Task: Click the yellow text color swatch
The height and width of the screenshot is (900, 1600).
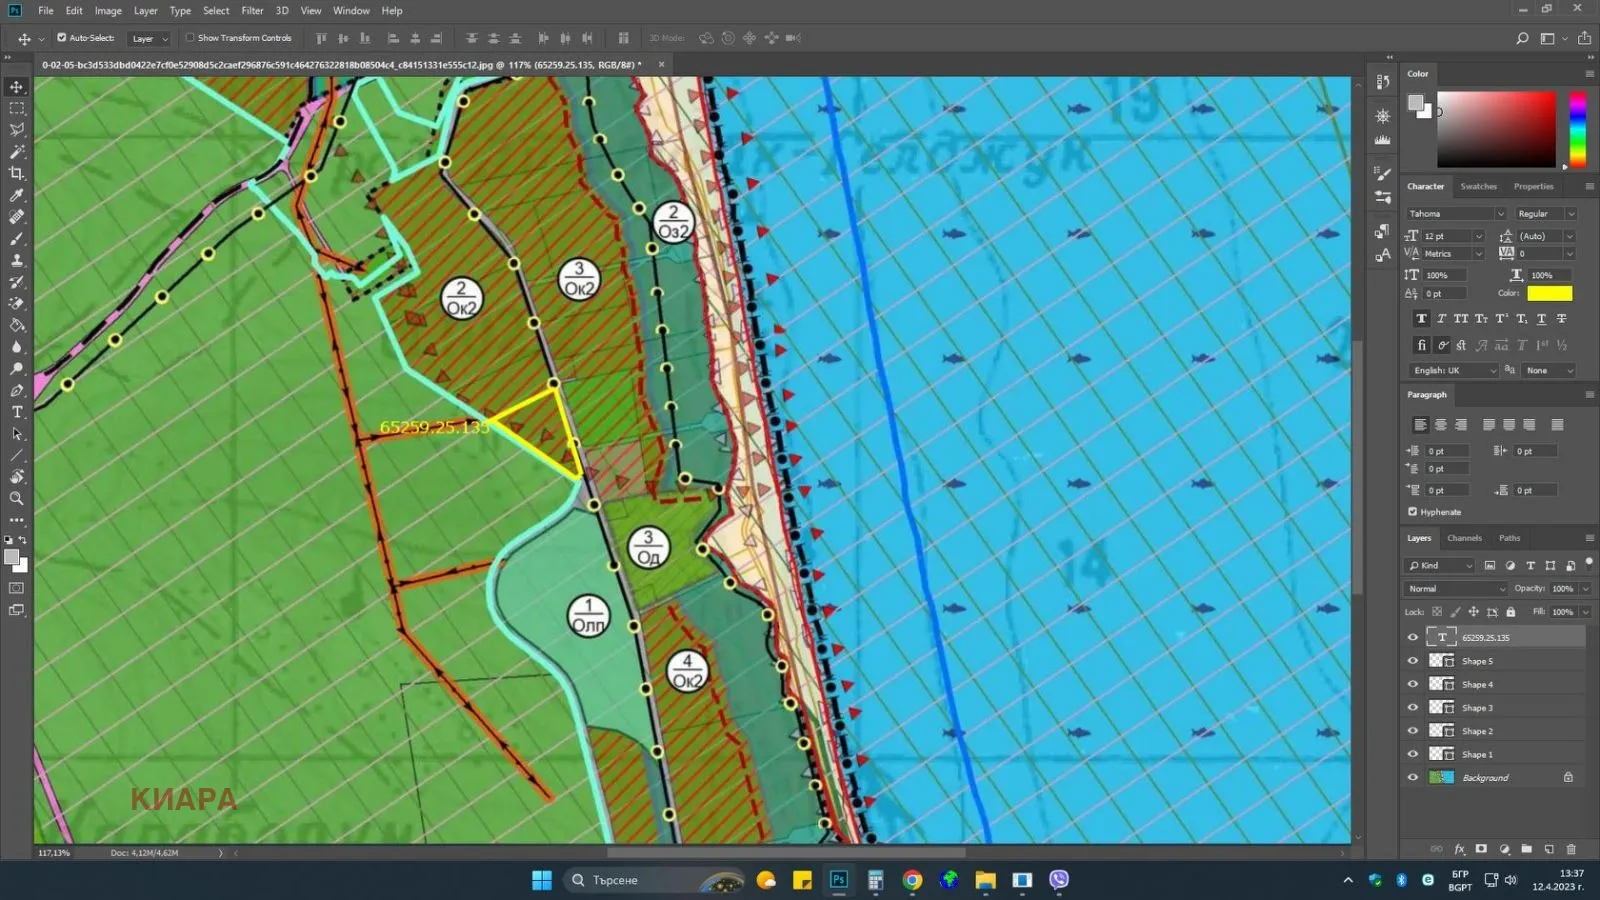Action: [x=1549, y=293]
